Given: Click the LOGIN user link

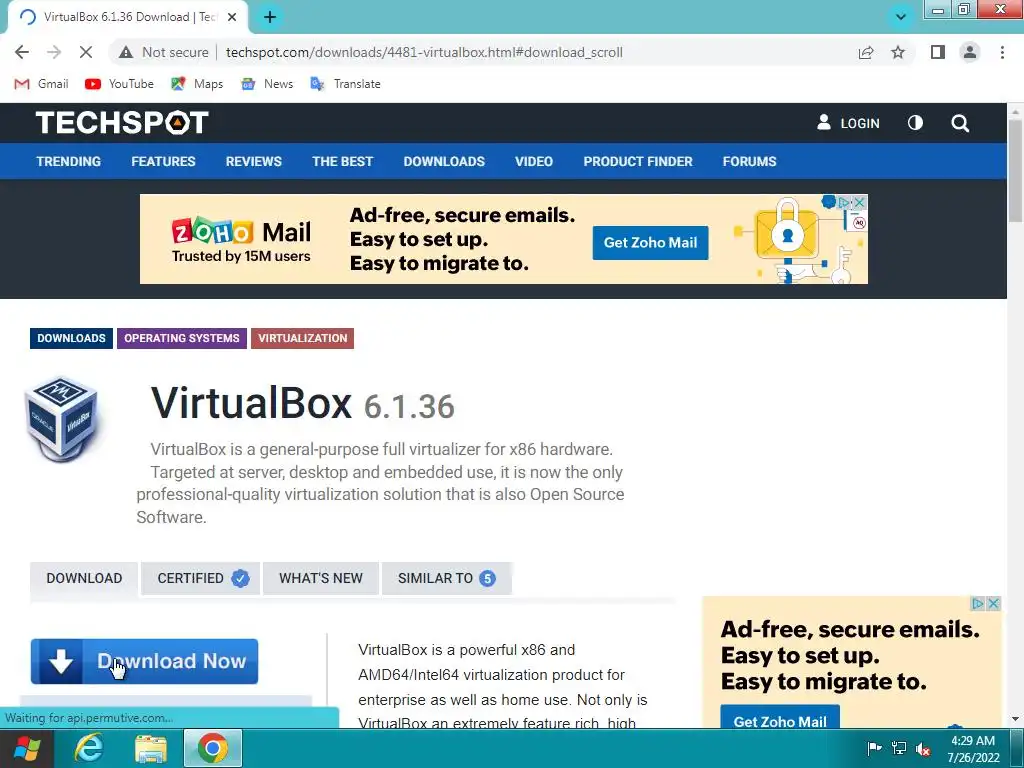Looking at the screenshot, I should [848, 123].
